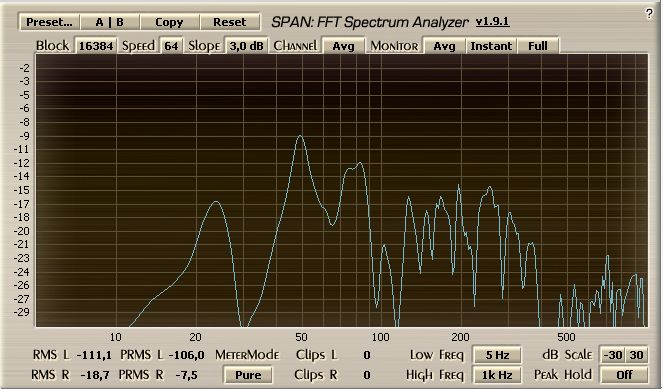The height and width of the screenshot is (389, 663).
Task: Click the spectrum peak near 50 Hz
Action: 301,136
